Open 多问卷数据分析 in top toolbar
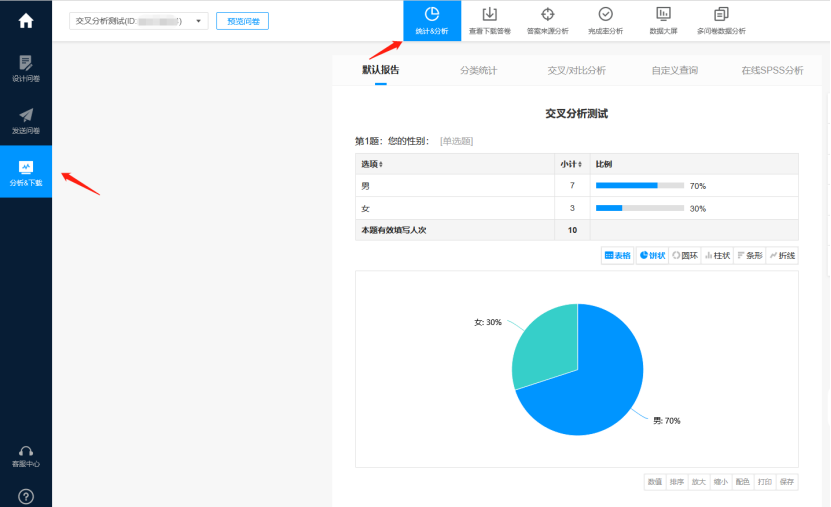Image resolution: width=831 pixels, height=507 pixels. [721, 21]
